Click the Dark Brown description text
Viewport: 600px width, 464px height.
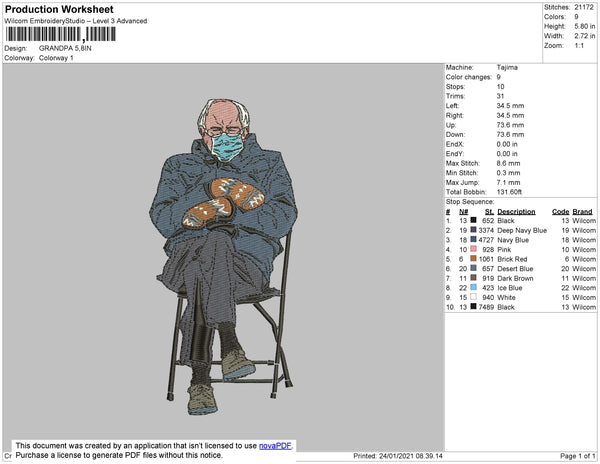(515, 278)
